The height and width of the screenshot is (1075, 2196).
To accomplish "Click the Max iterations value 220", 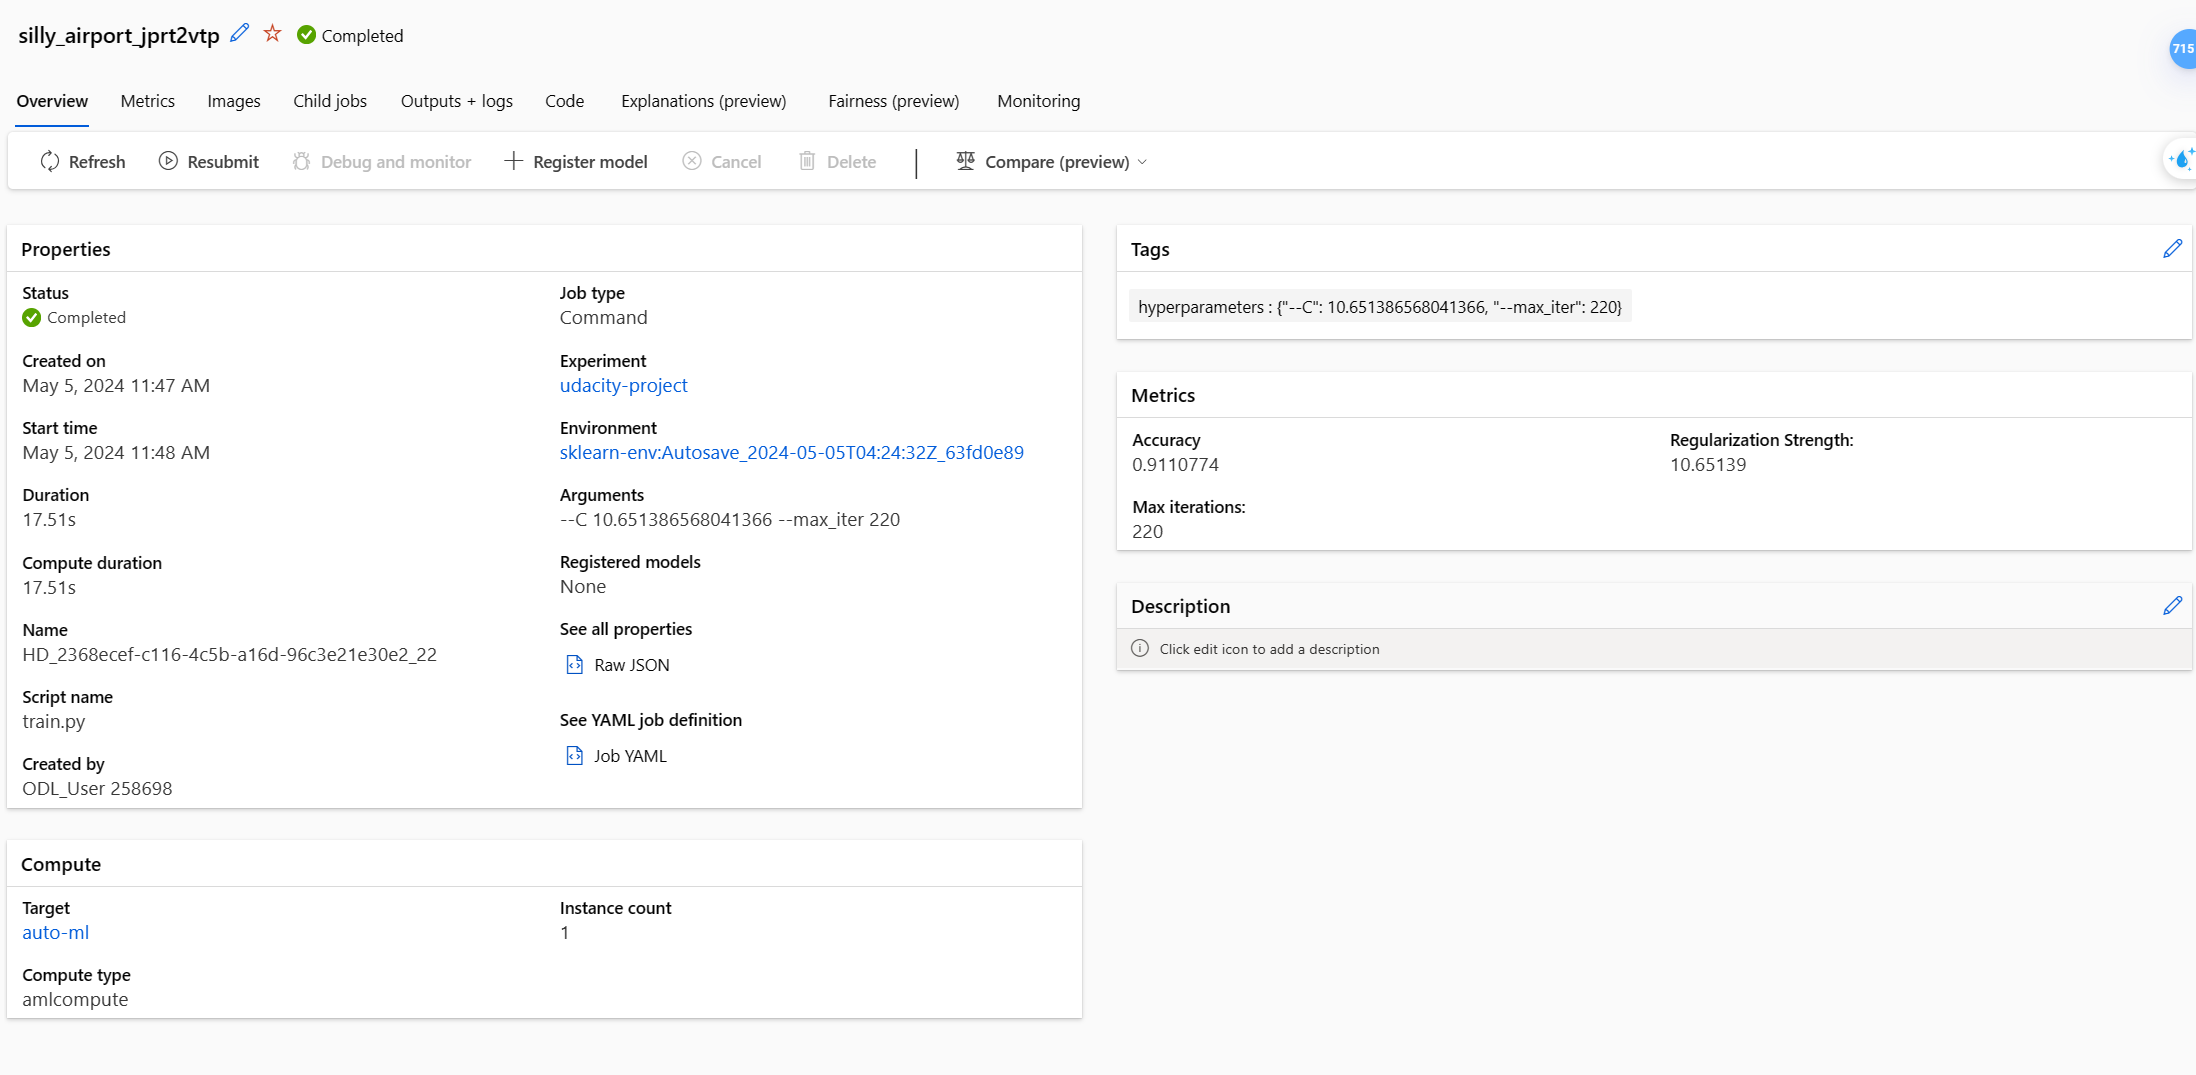I will (1148, 531).
